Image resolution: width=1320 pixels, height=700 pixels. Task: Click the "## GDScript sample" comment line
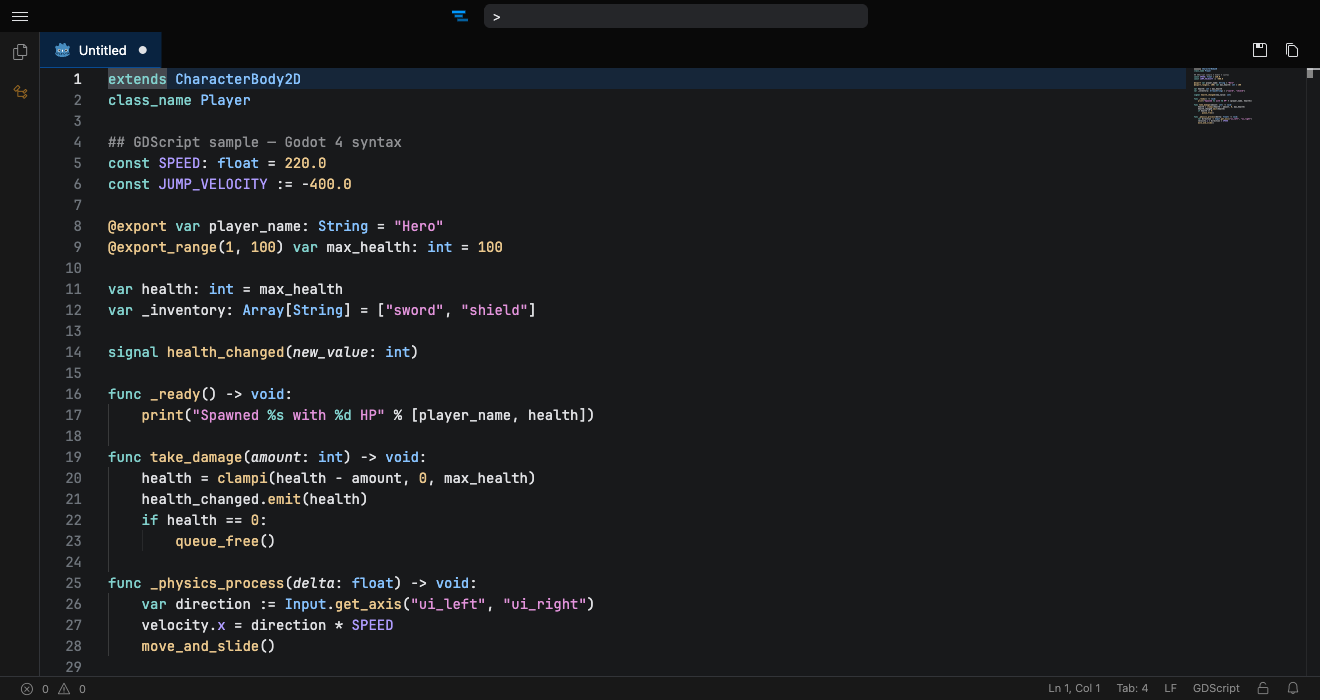coord(255,142)
